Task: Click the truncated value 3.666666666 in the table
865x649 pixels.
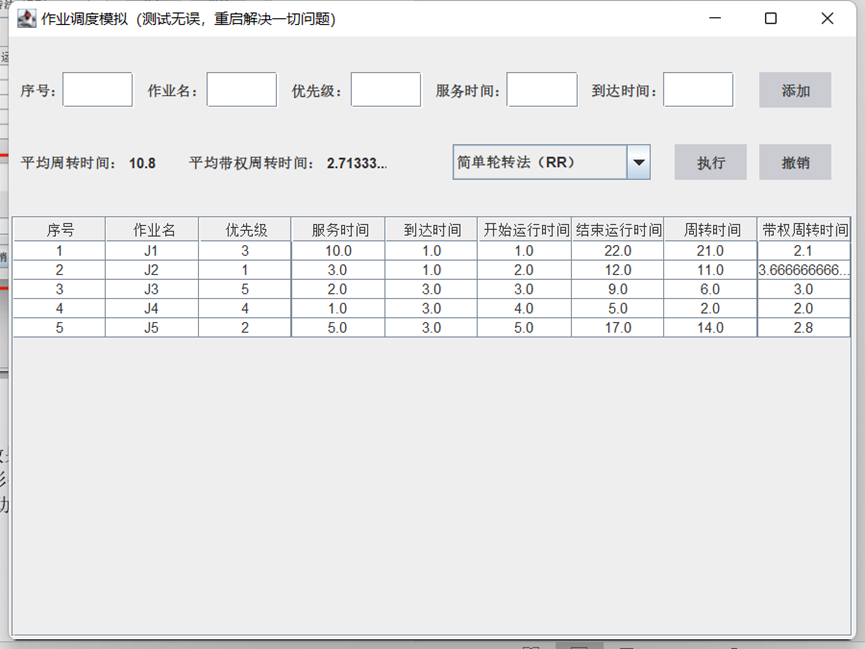Action: click(805, 269)
